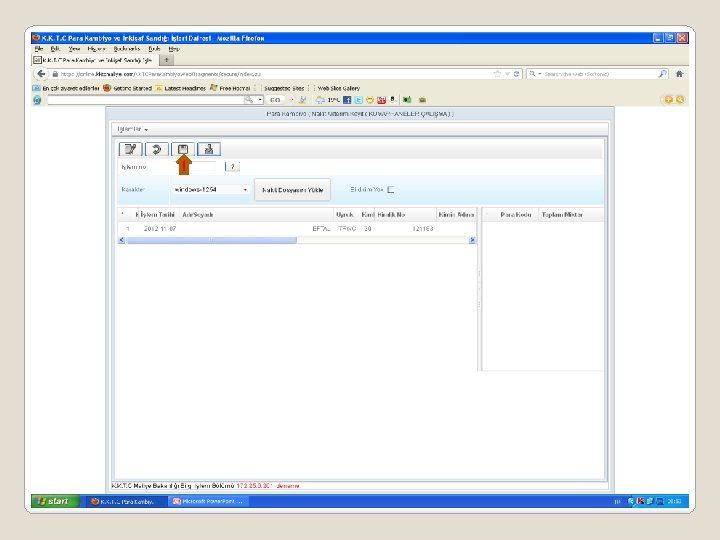
Task: Open the search engine selector dropdown
Action: (x=535, y=74)
